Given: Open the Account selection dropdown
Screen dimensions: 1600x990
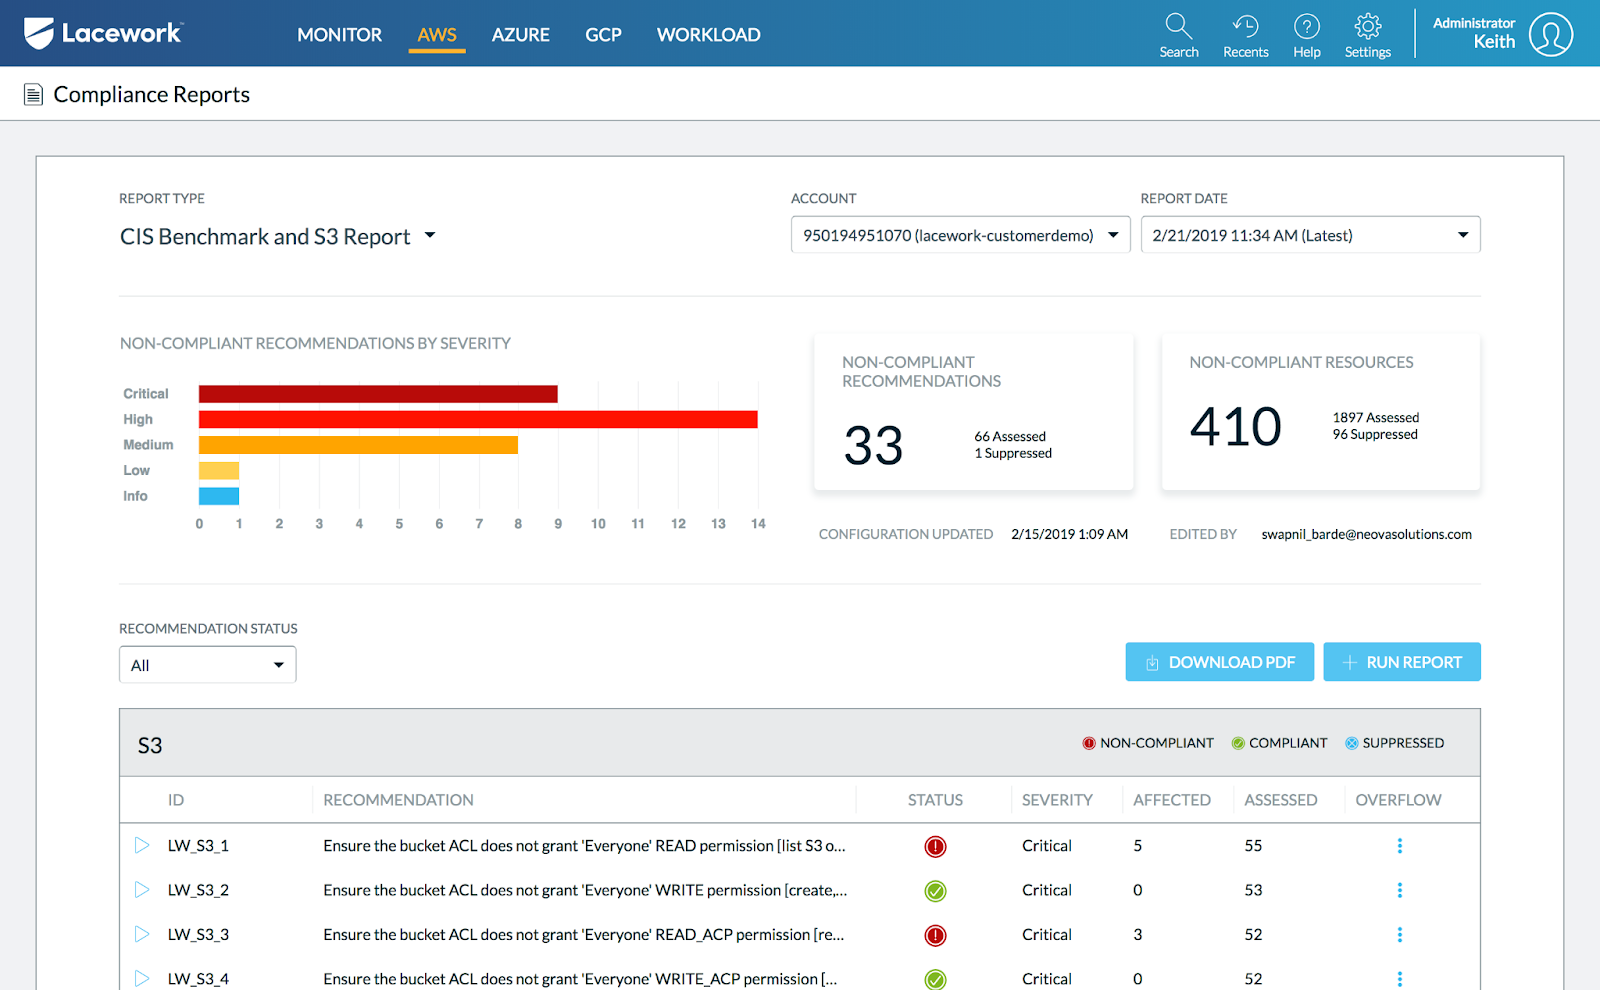Looking at the screenshot, I should click(960, 235).
